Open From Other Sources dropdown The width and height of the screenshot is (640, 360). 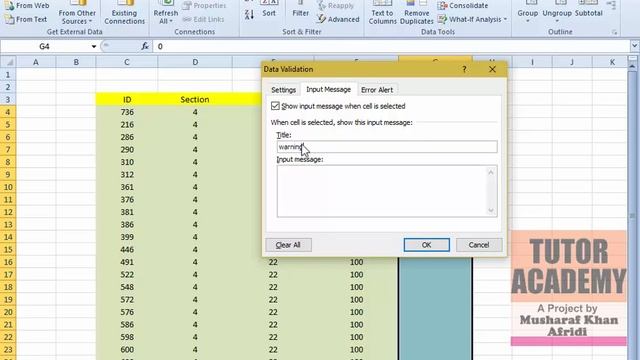[x=77, y=13]
